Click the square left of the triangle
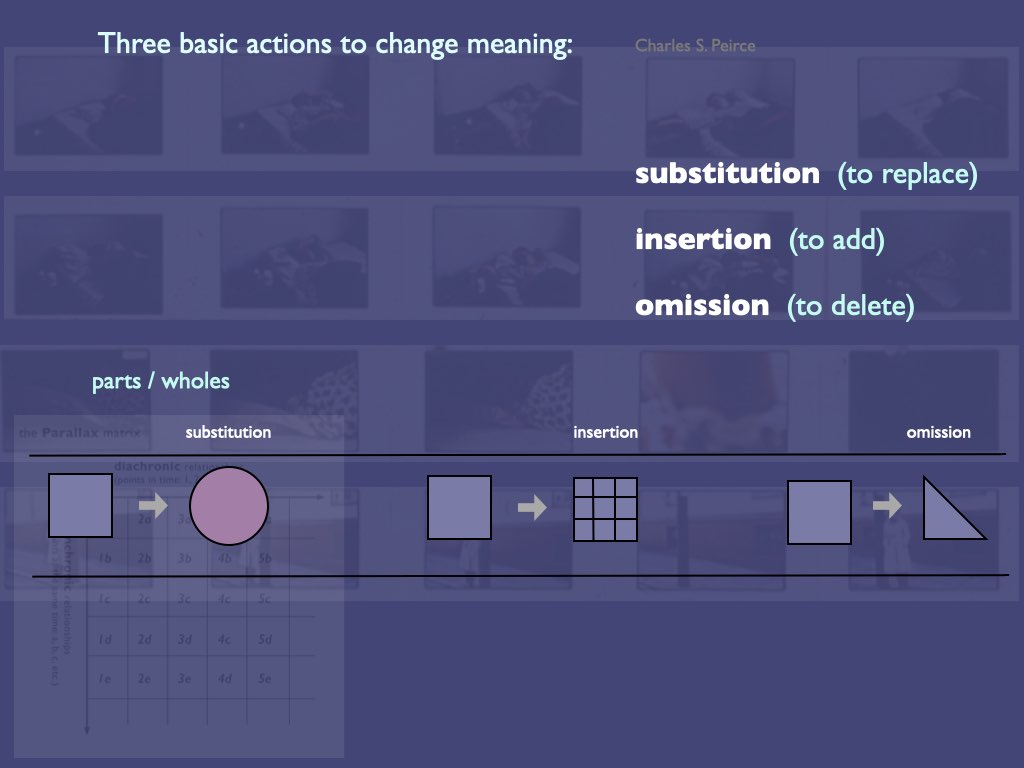Image resolution: width=1024 pixels, height=768 pixels. (819, 512)
